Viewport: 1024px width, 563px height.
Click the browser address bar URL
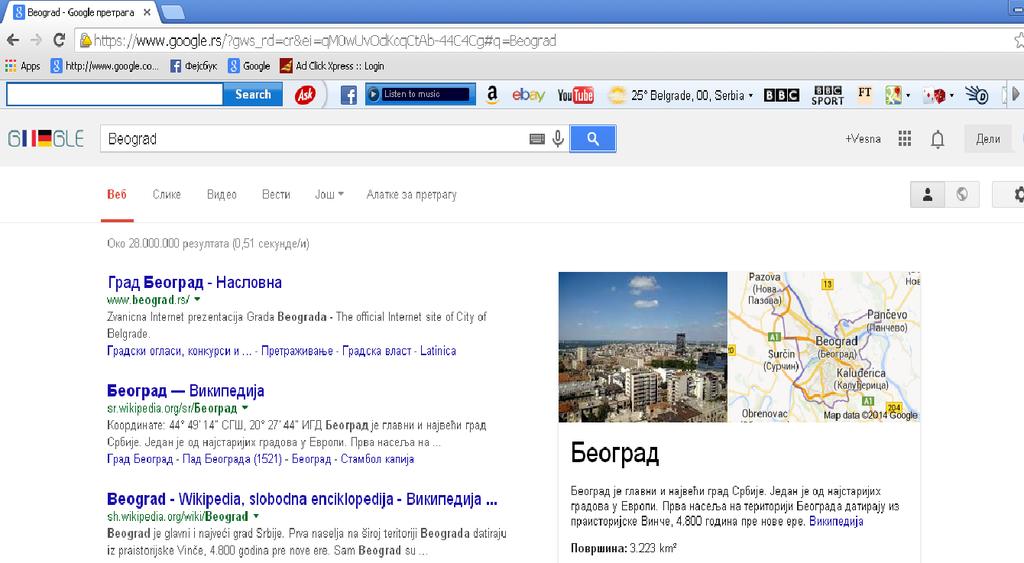325,40
